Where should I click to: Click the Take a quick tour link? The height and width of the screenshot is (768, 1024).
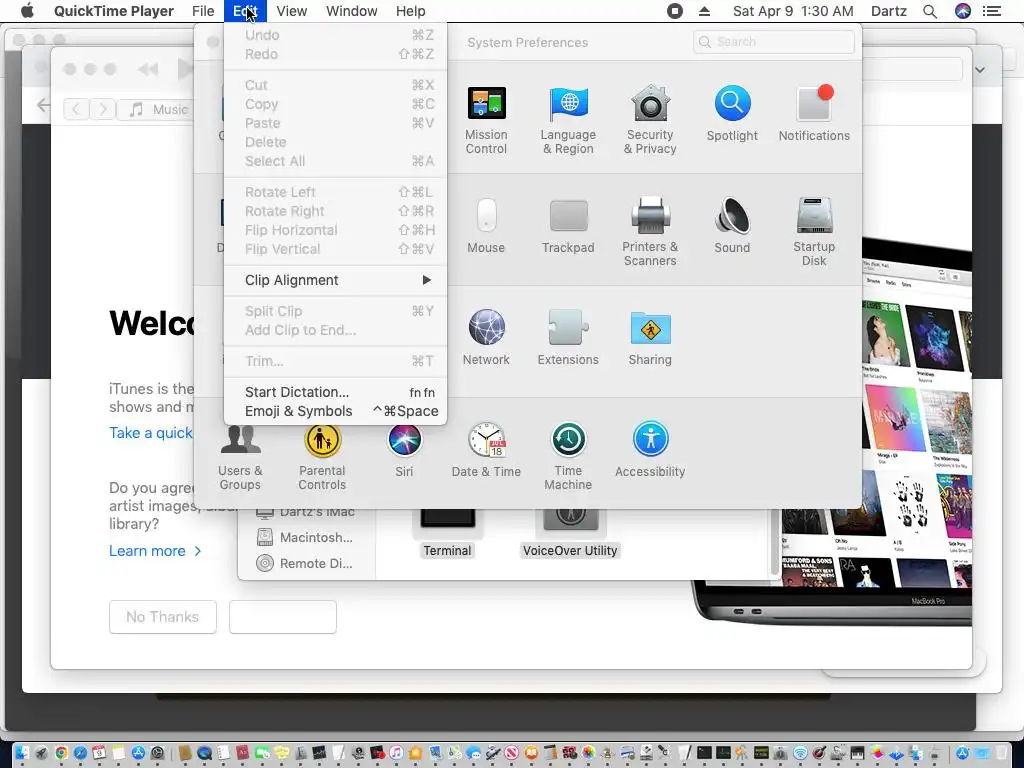[151, 433]
